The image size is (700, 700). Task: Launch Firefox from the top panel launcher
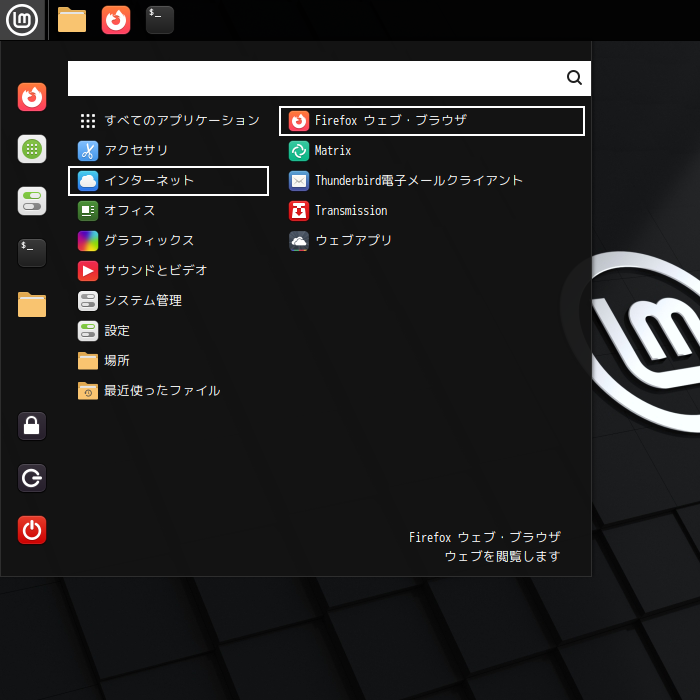[116, 20]
